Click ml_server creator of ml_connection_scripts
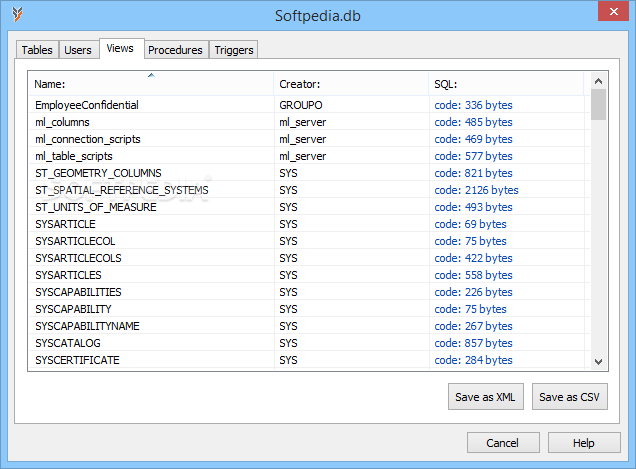The width and height of the screenshot is (636, 469). pyautogui.click(x=303, y=139)
